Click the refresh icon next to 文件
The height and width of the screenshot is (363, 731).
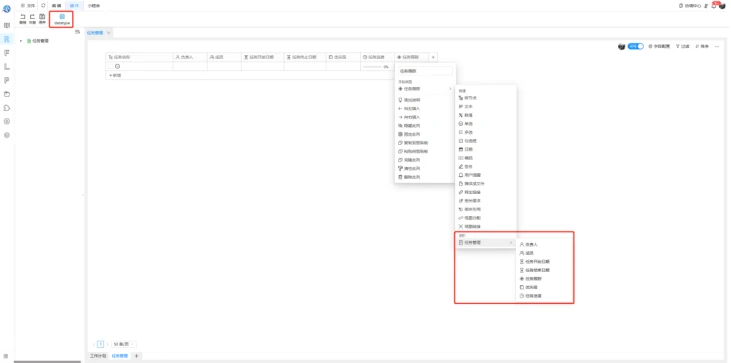43,6
